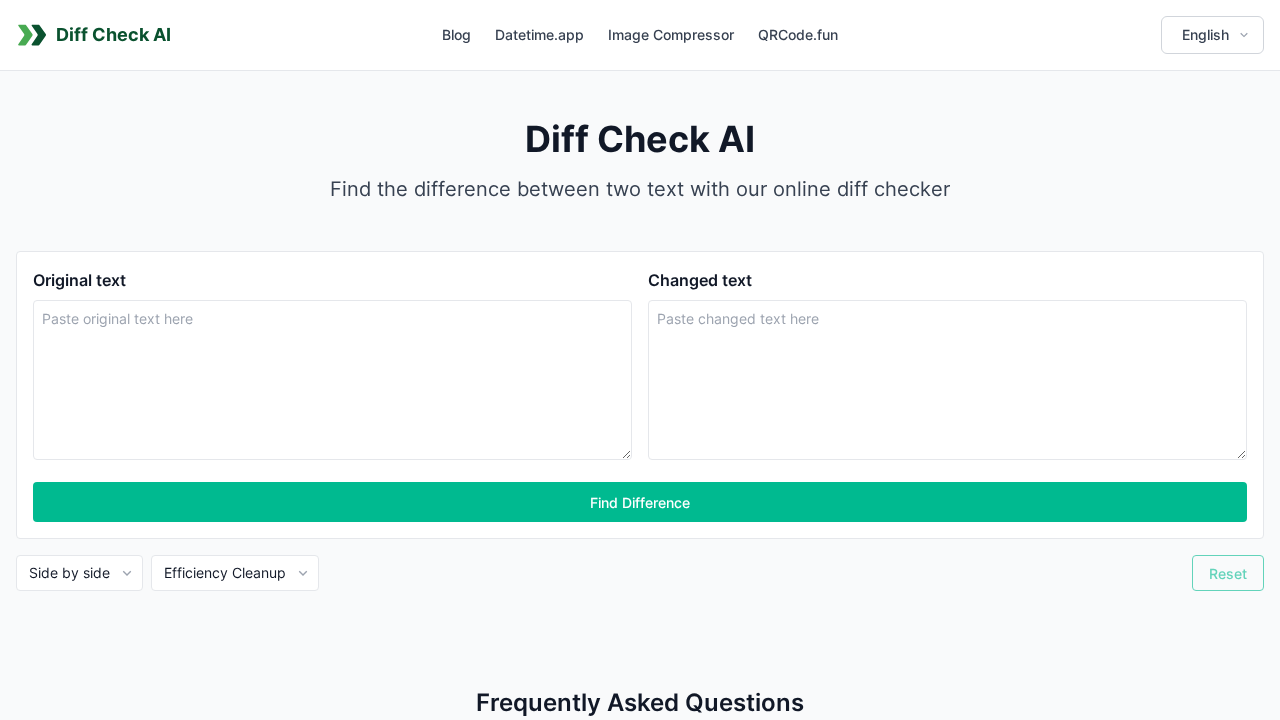1280x720 pixels.
Task: Navigate to Datetime.app
Action: pos(539,35)
